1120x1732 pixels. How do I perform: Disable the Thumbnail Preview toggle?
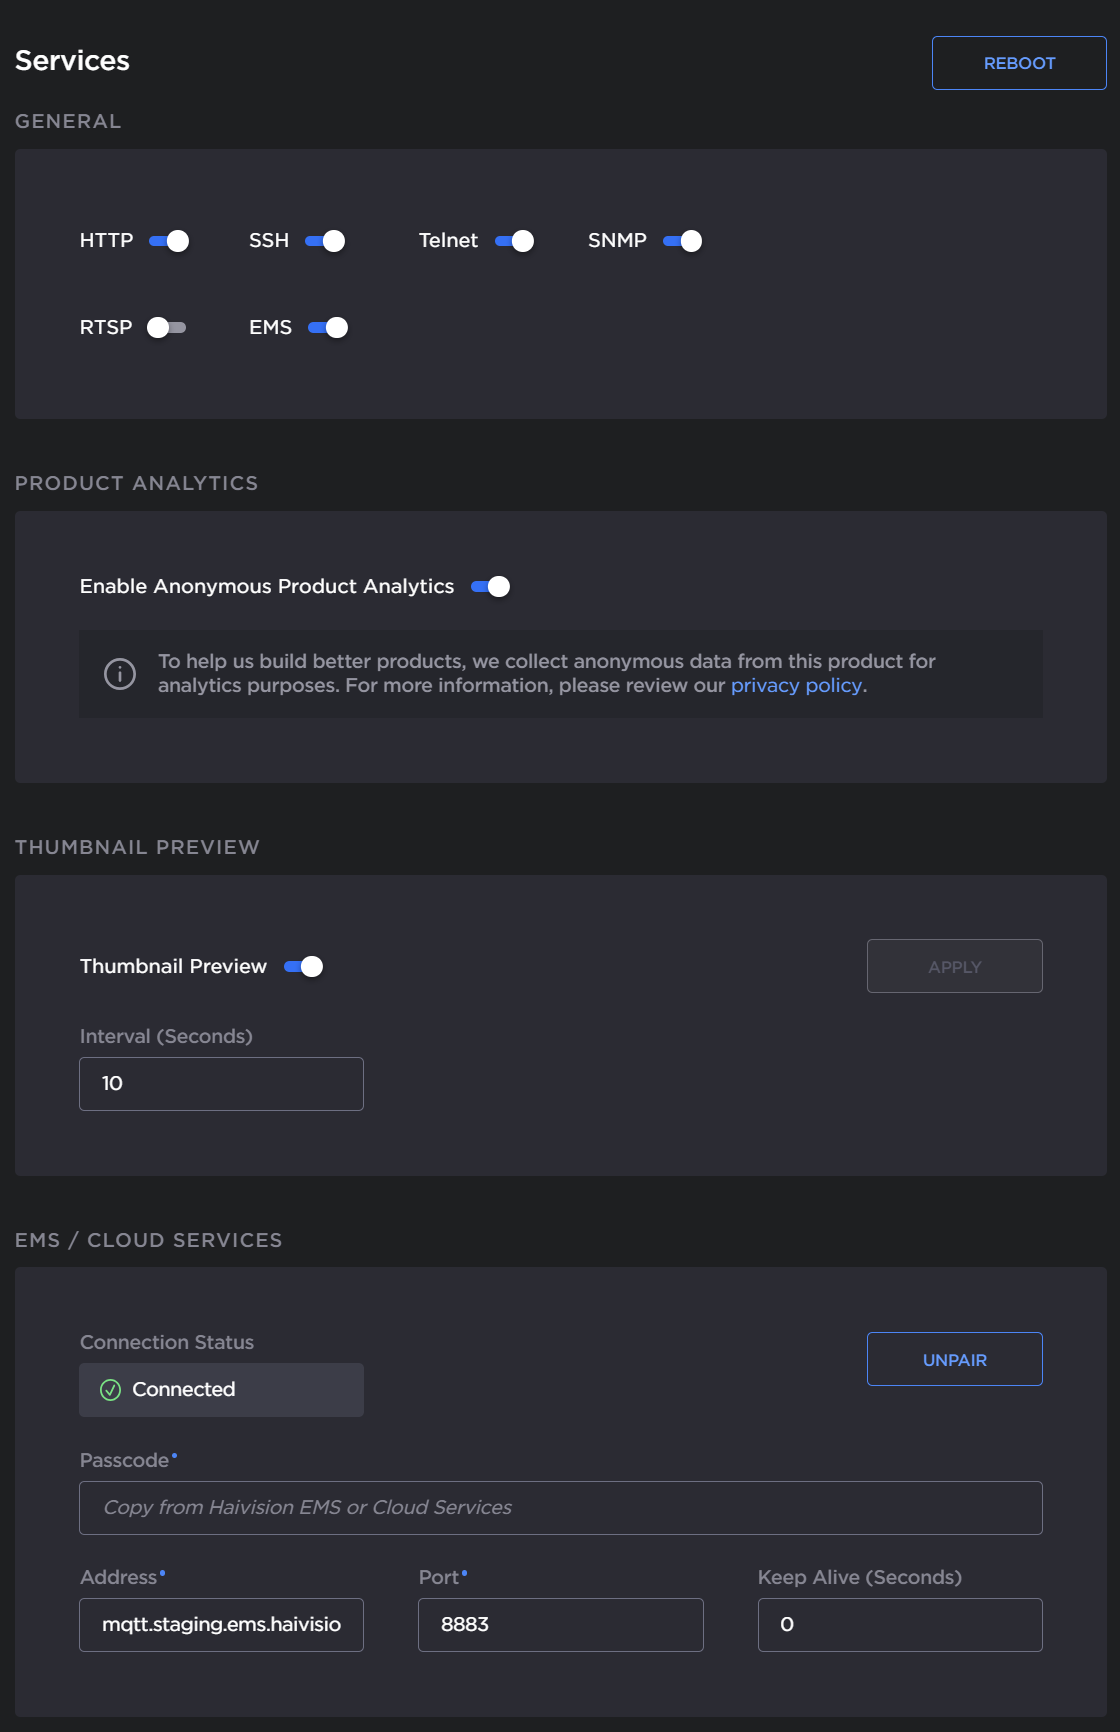click(303, 967)
